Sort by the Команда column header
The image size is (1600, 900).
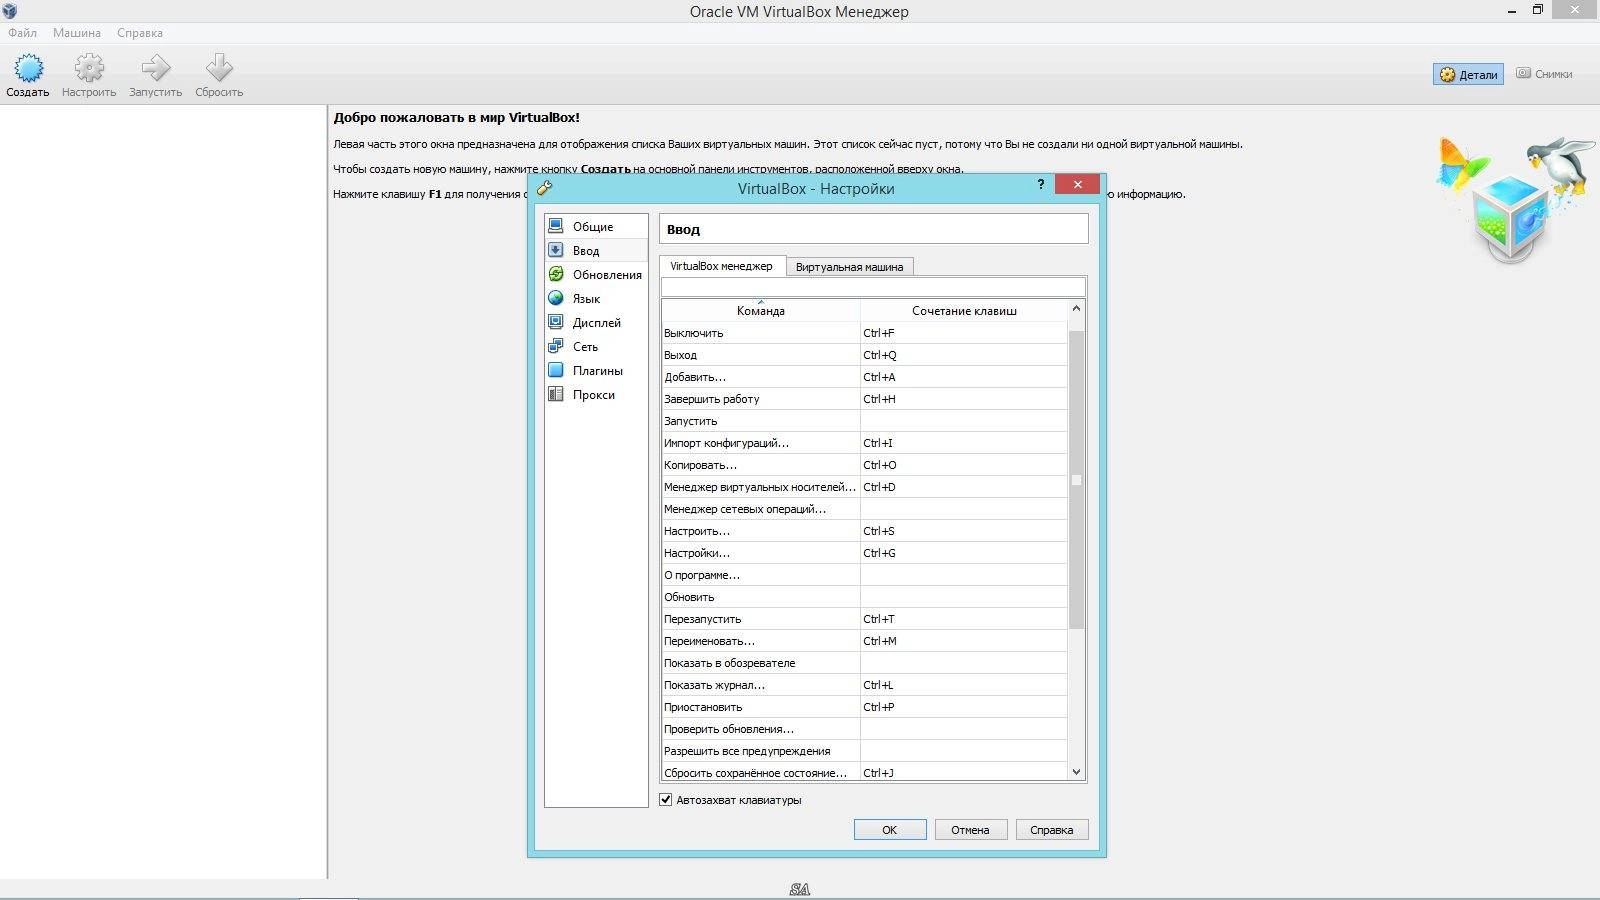[761, 310]
